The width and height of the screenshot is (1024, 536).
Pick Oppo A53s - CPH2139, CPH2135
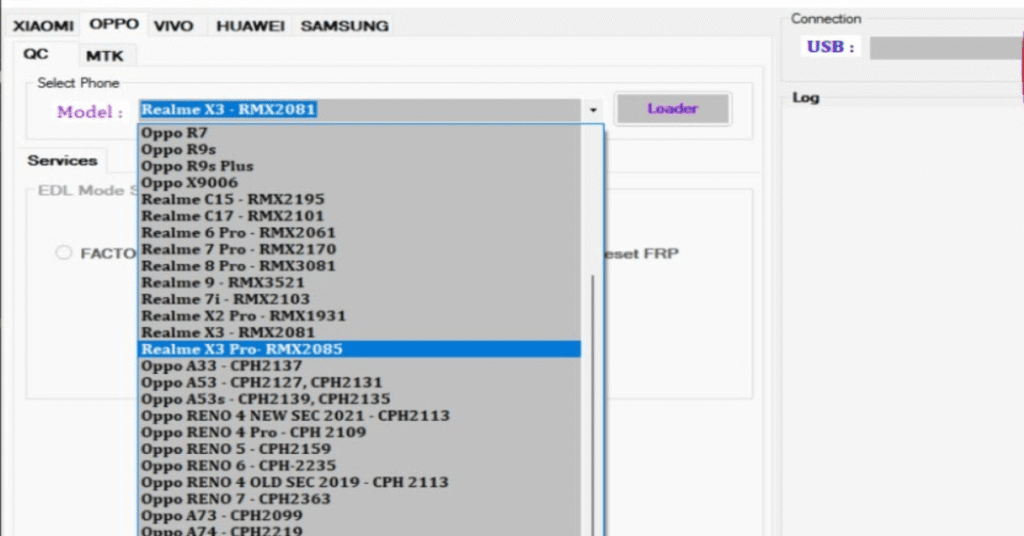tap(360, 399)
